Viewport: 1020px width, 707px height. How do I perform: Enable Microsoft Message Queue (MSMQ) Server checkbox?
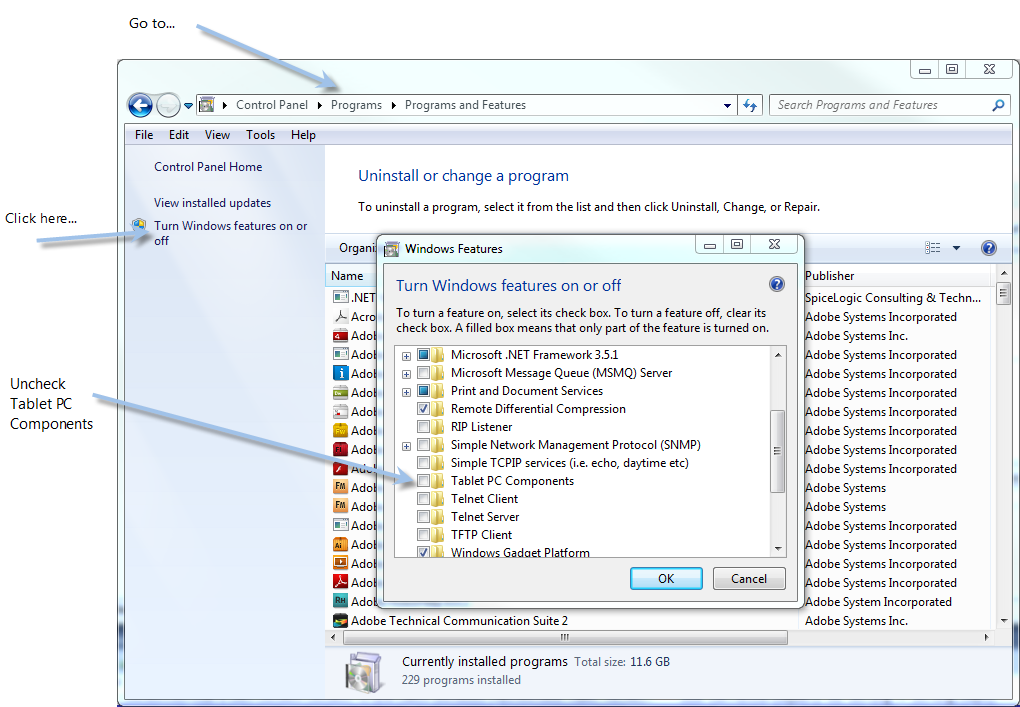coord(423,373)
